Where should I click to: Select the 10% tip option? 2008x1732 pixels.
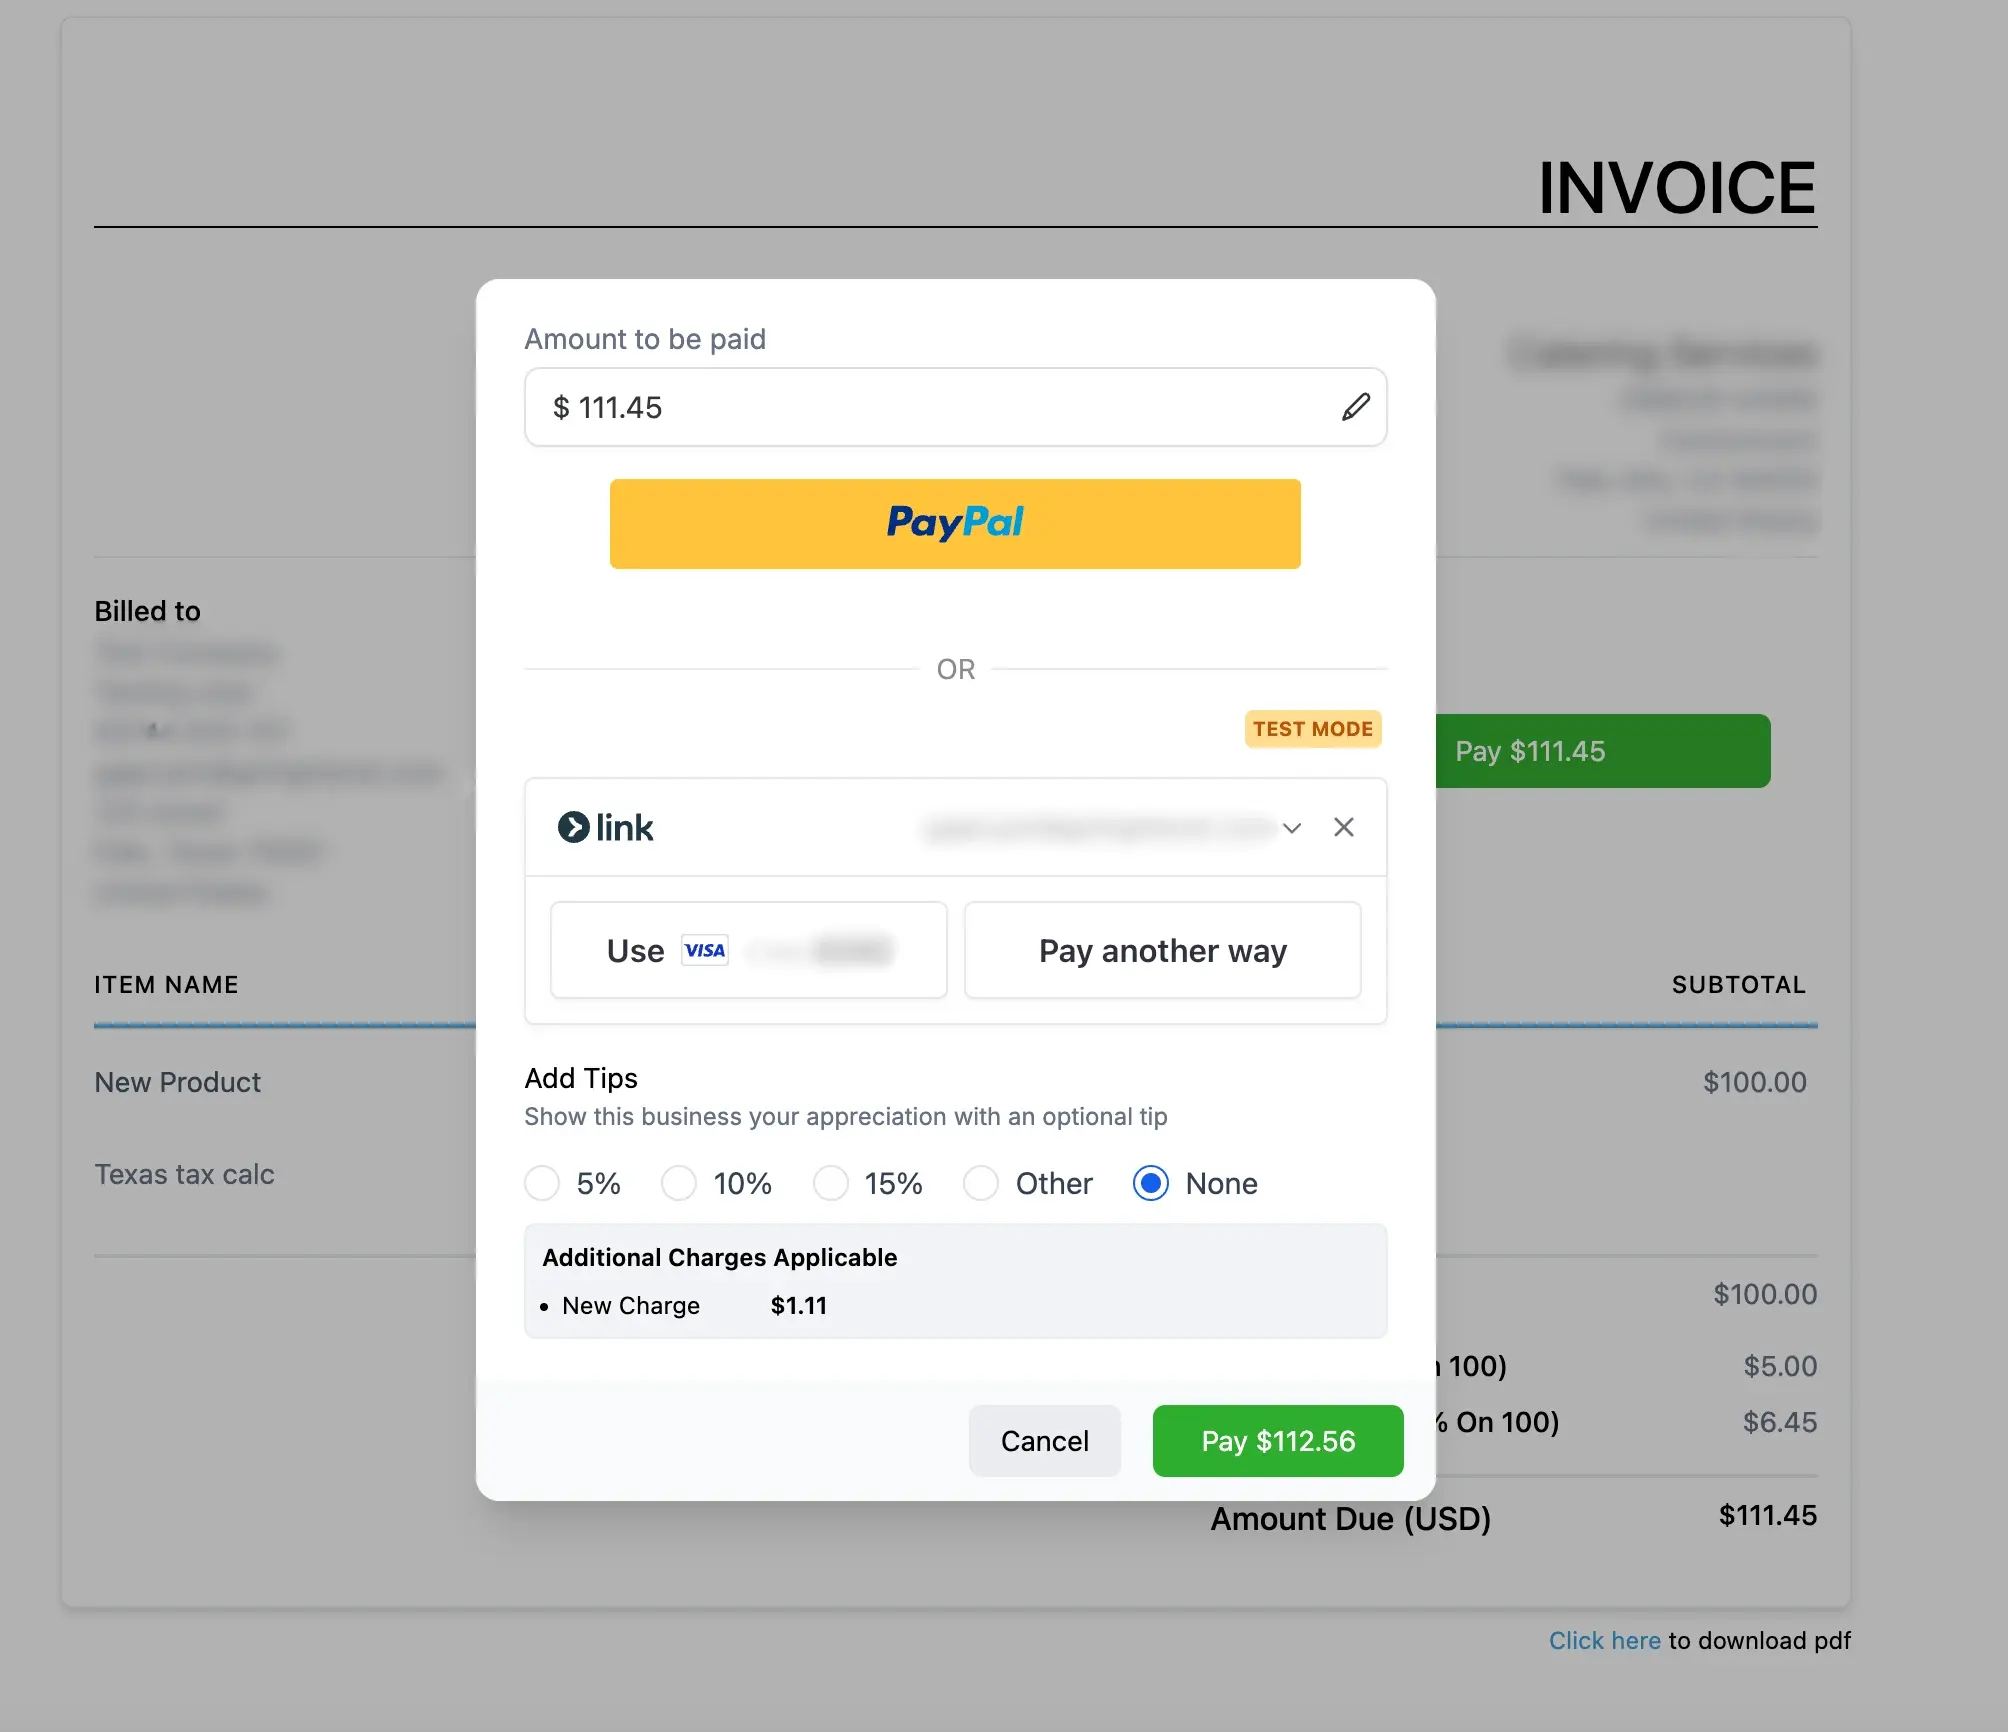679,1183
